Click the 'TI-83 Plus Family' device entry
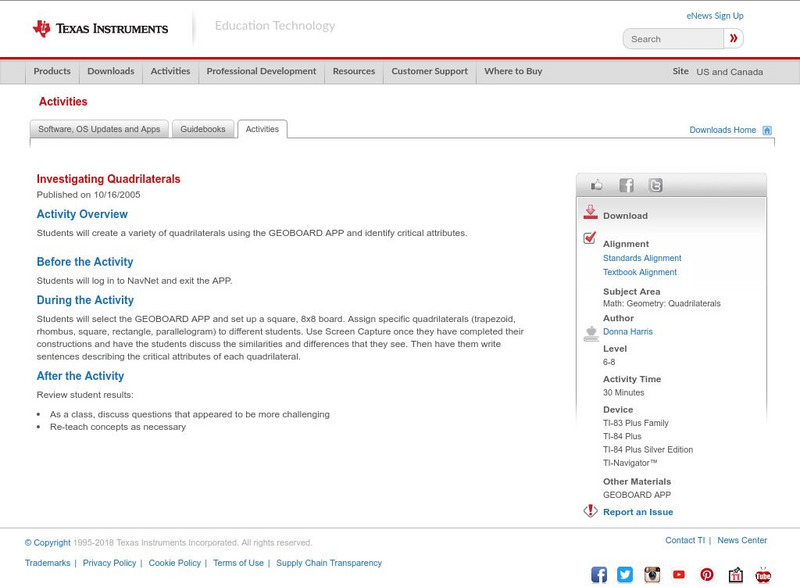Image resolution: width=800 pixels, height=587 pixels. click(636, 423)
